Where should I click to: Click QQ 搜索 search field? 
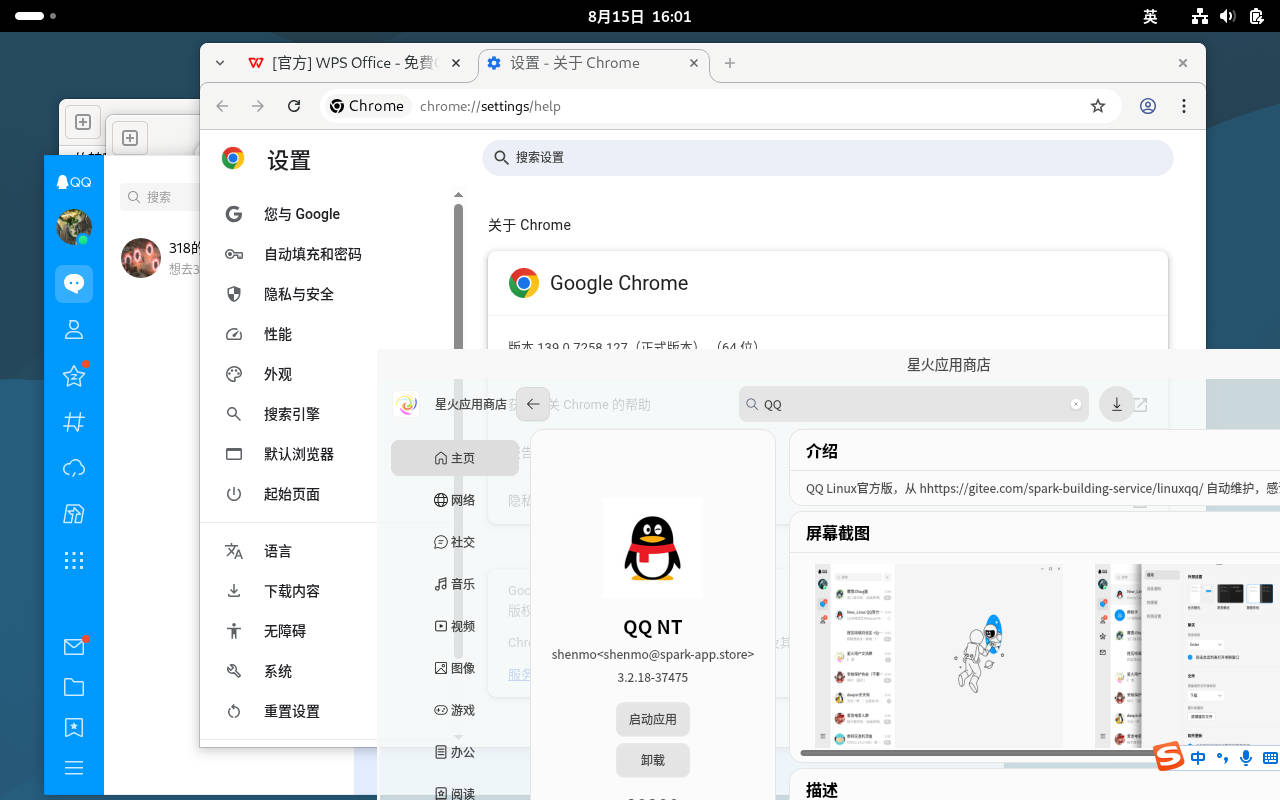pyautogui.click(x=160, y=197)
